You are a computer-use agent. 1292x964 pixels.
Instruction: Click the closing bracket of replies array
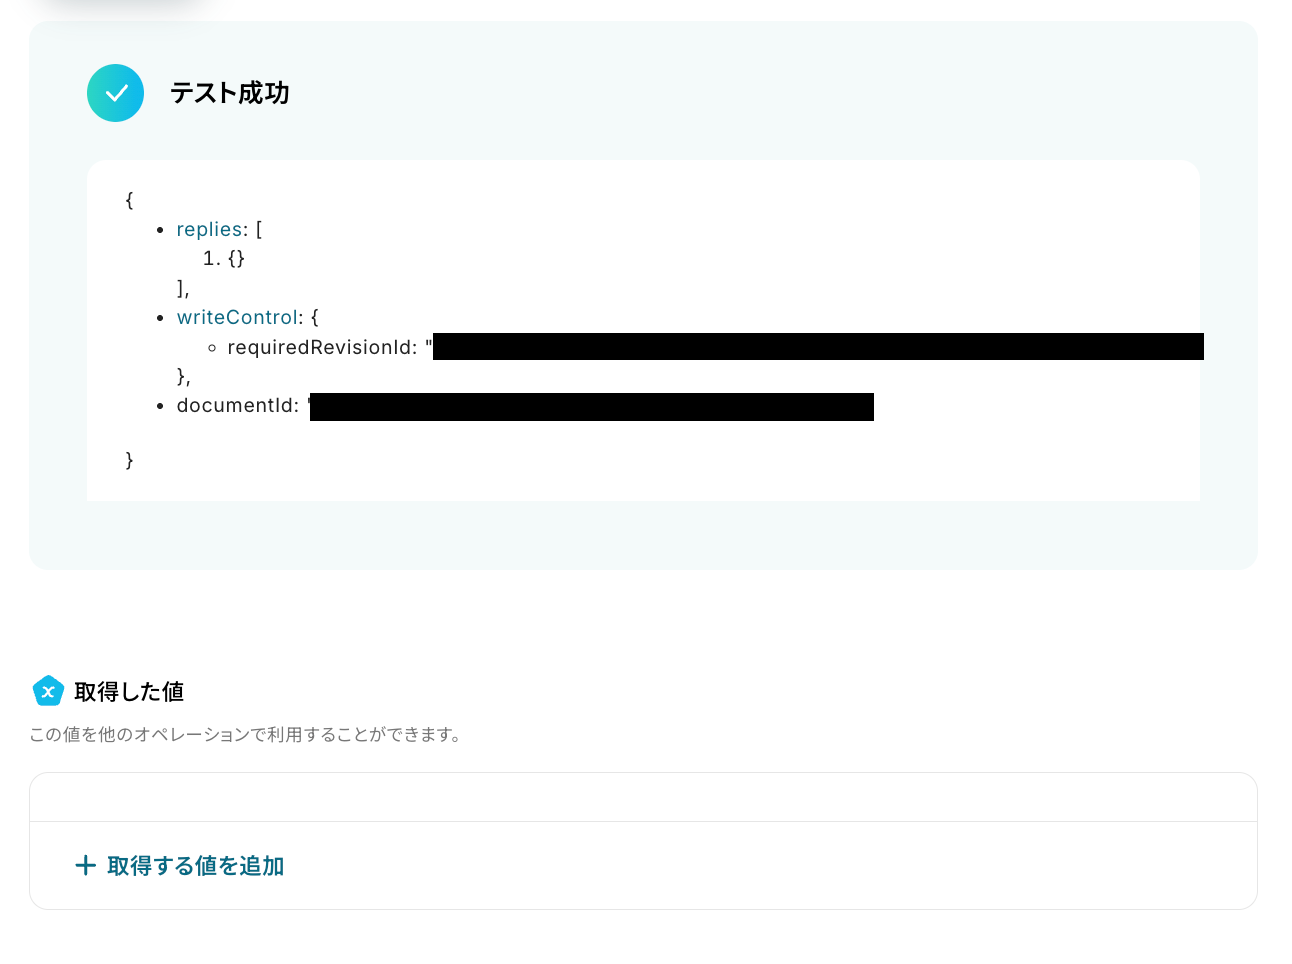click(183, 288)
